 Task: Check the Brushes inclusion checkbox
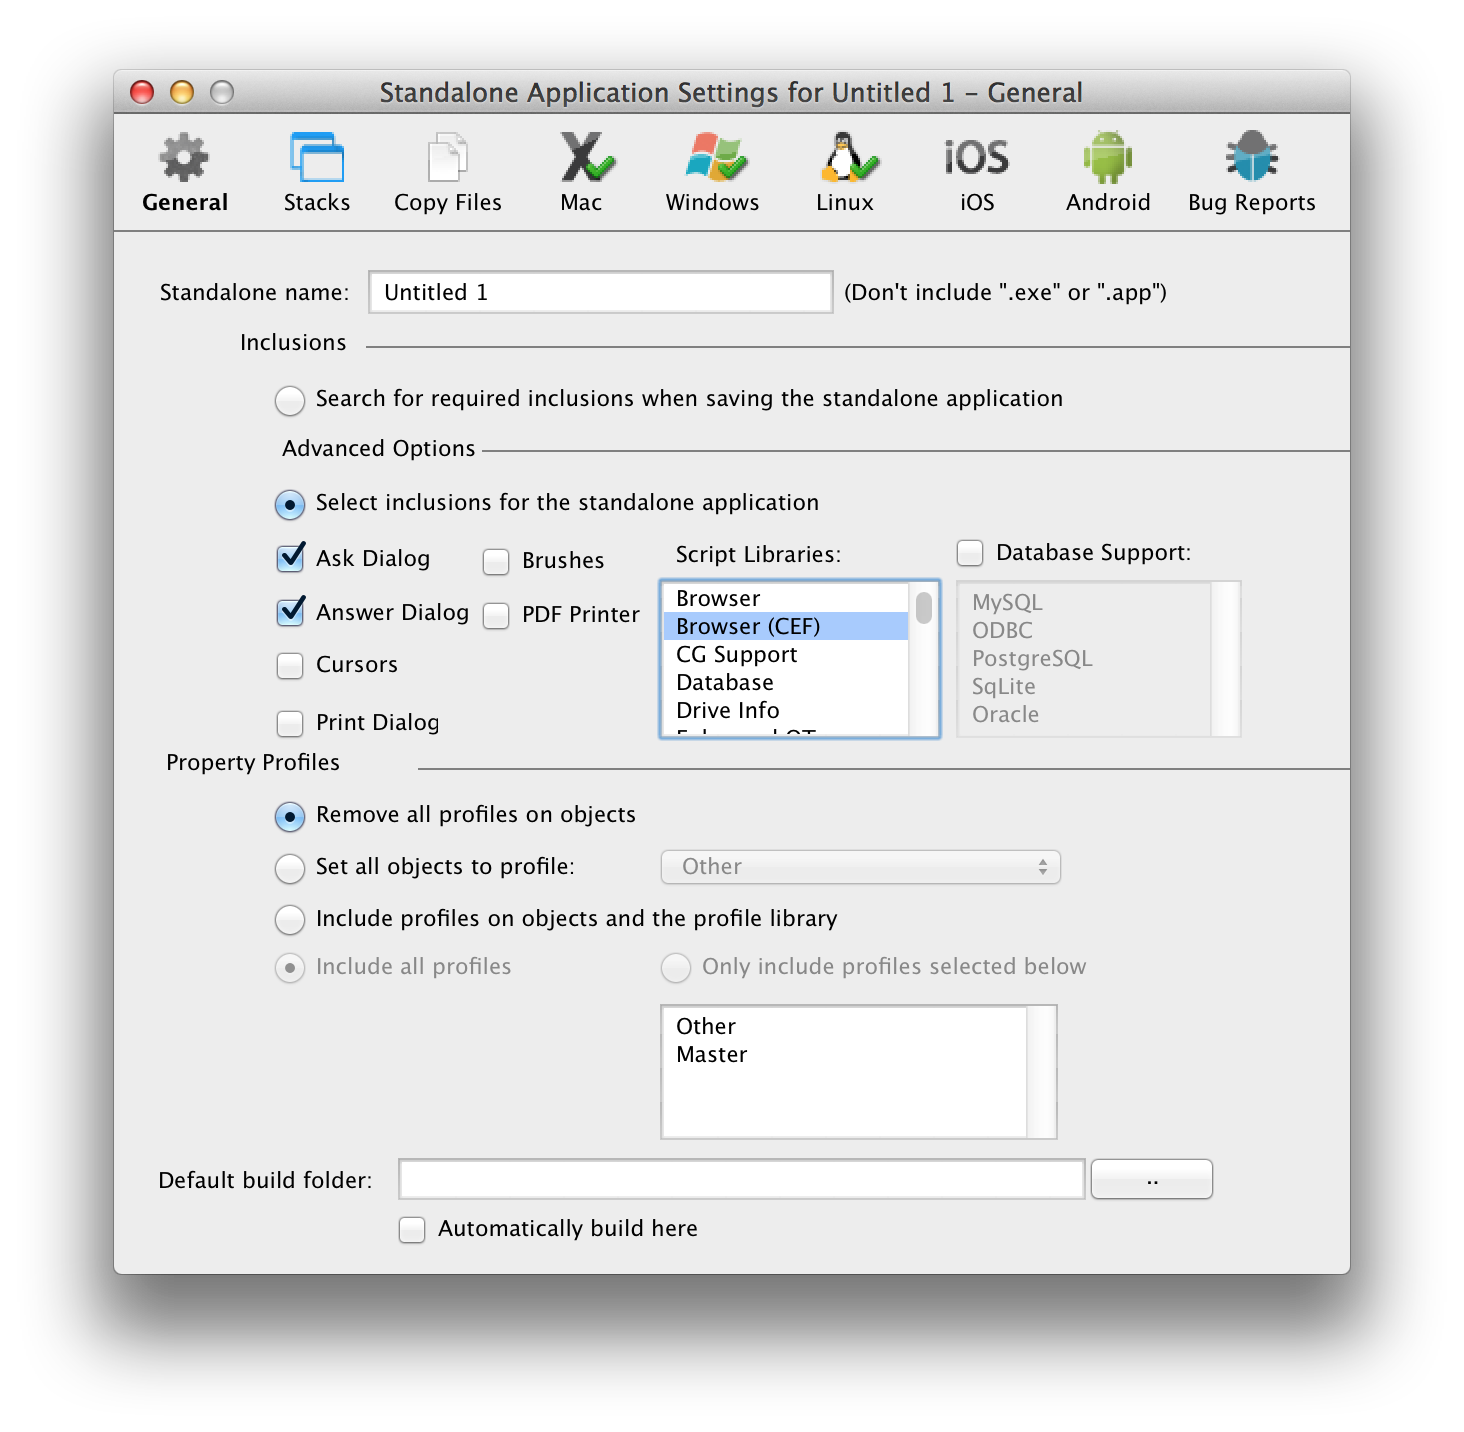coord(496,562)
